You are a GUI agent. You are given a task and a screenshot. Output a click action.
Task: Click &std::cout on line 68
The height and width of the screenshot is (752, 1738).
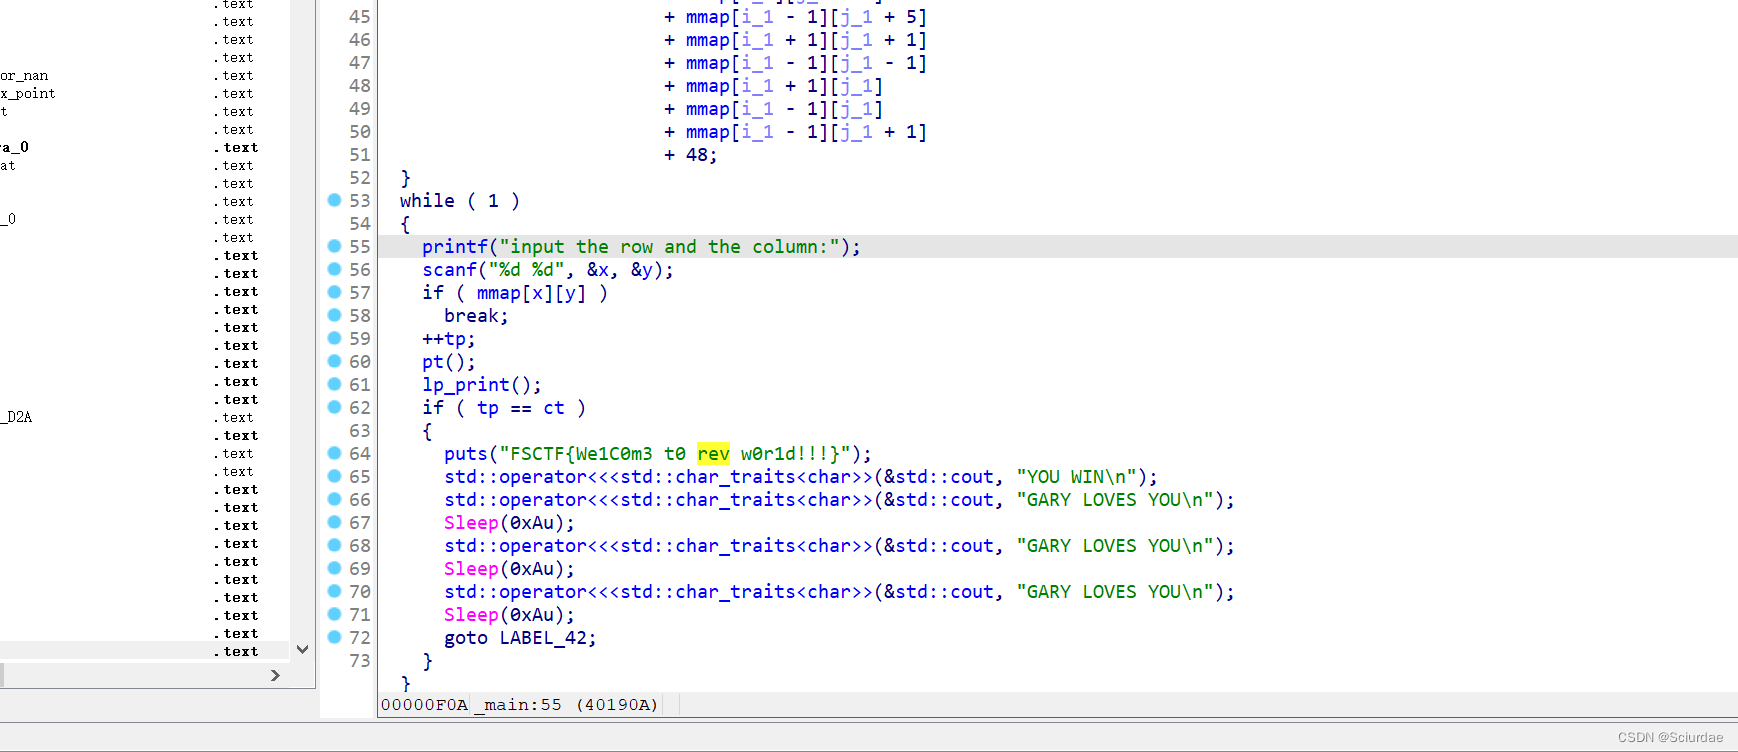click(x=939, y=546)
